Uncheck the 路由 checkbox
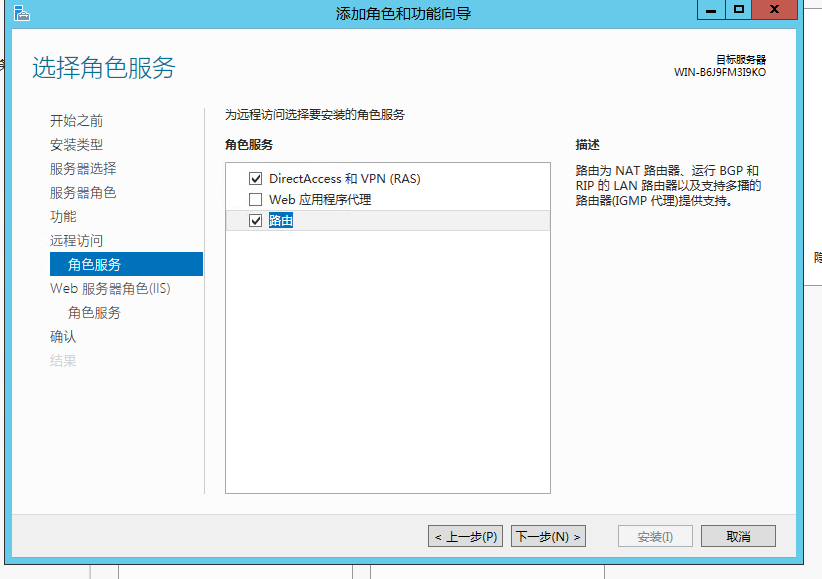The image size is (822, 579). pyautogui.click(x=255, y=221)
